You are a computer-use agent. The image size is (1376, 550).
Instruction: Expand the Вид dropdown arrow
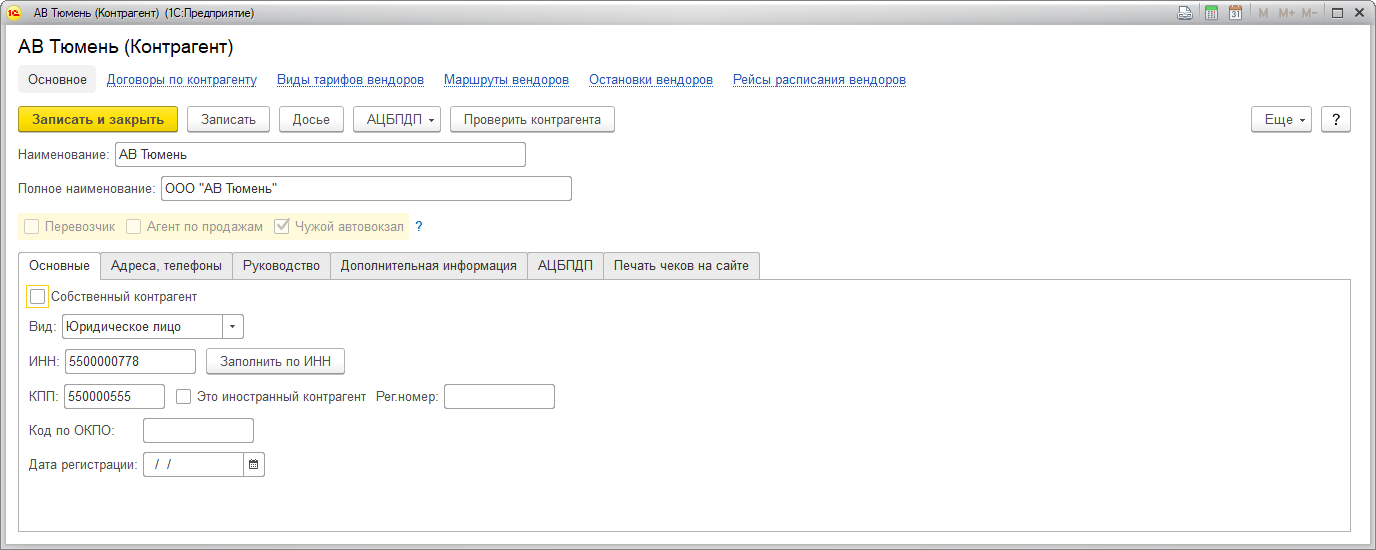tap(233, 327)
